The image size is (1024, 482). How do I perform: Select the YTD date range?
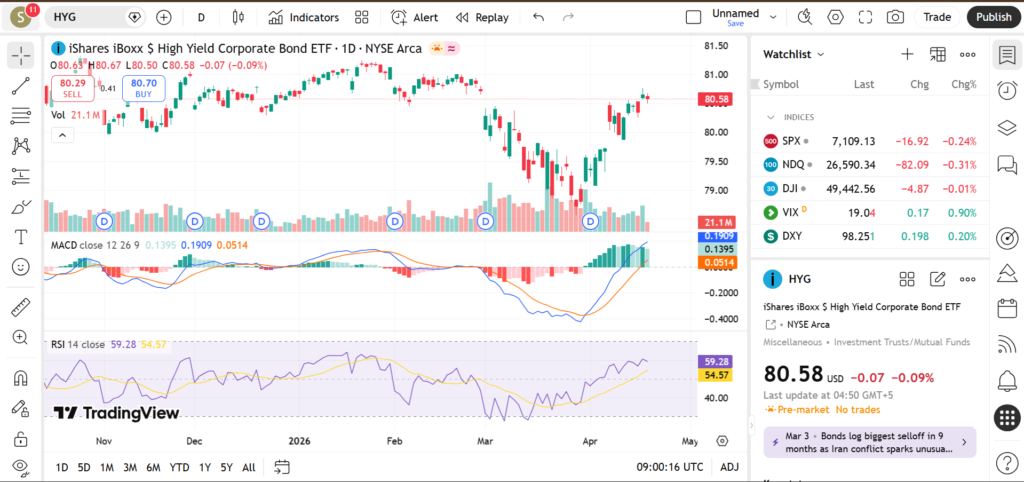pos(179,467)
